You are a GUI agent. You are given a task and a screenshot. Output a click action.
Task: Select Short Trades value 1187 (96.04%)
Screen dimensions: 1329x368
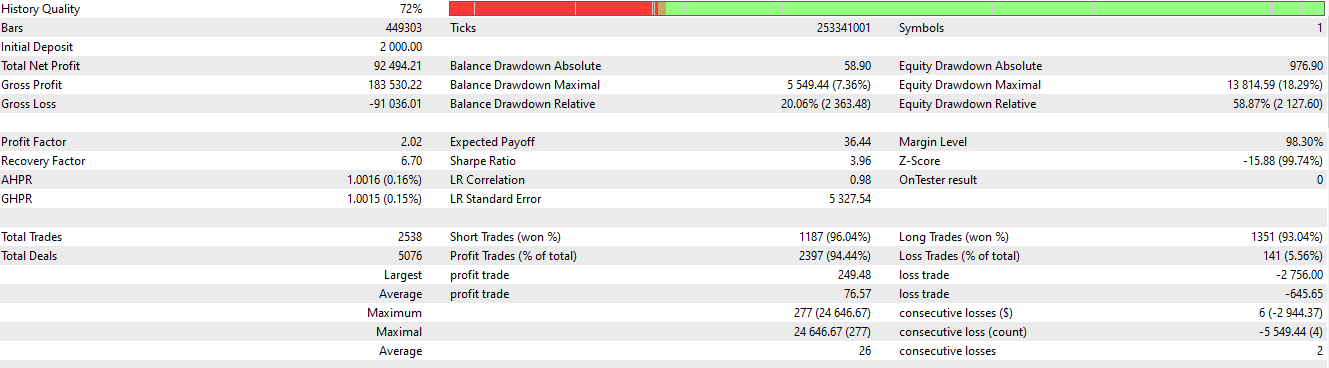coord(835,237)
